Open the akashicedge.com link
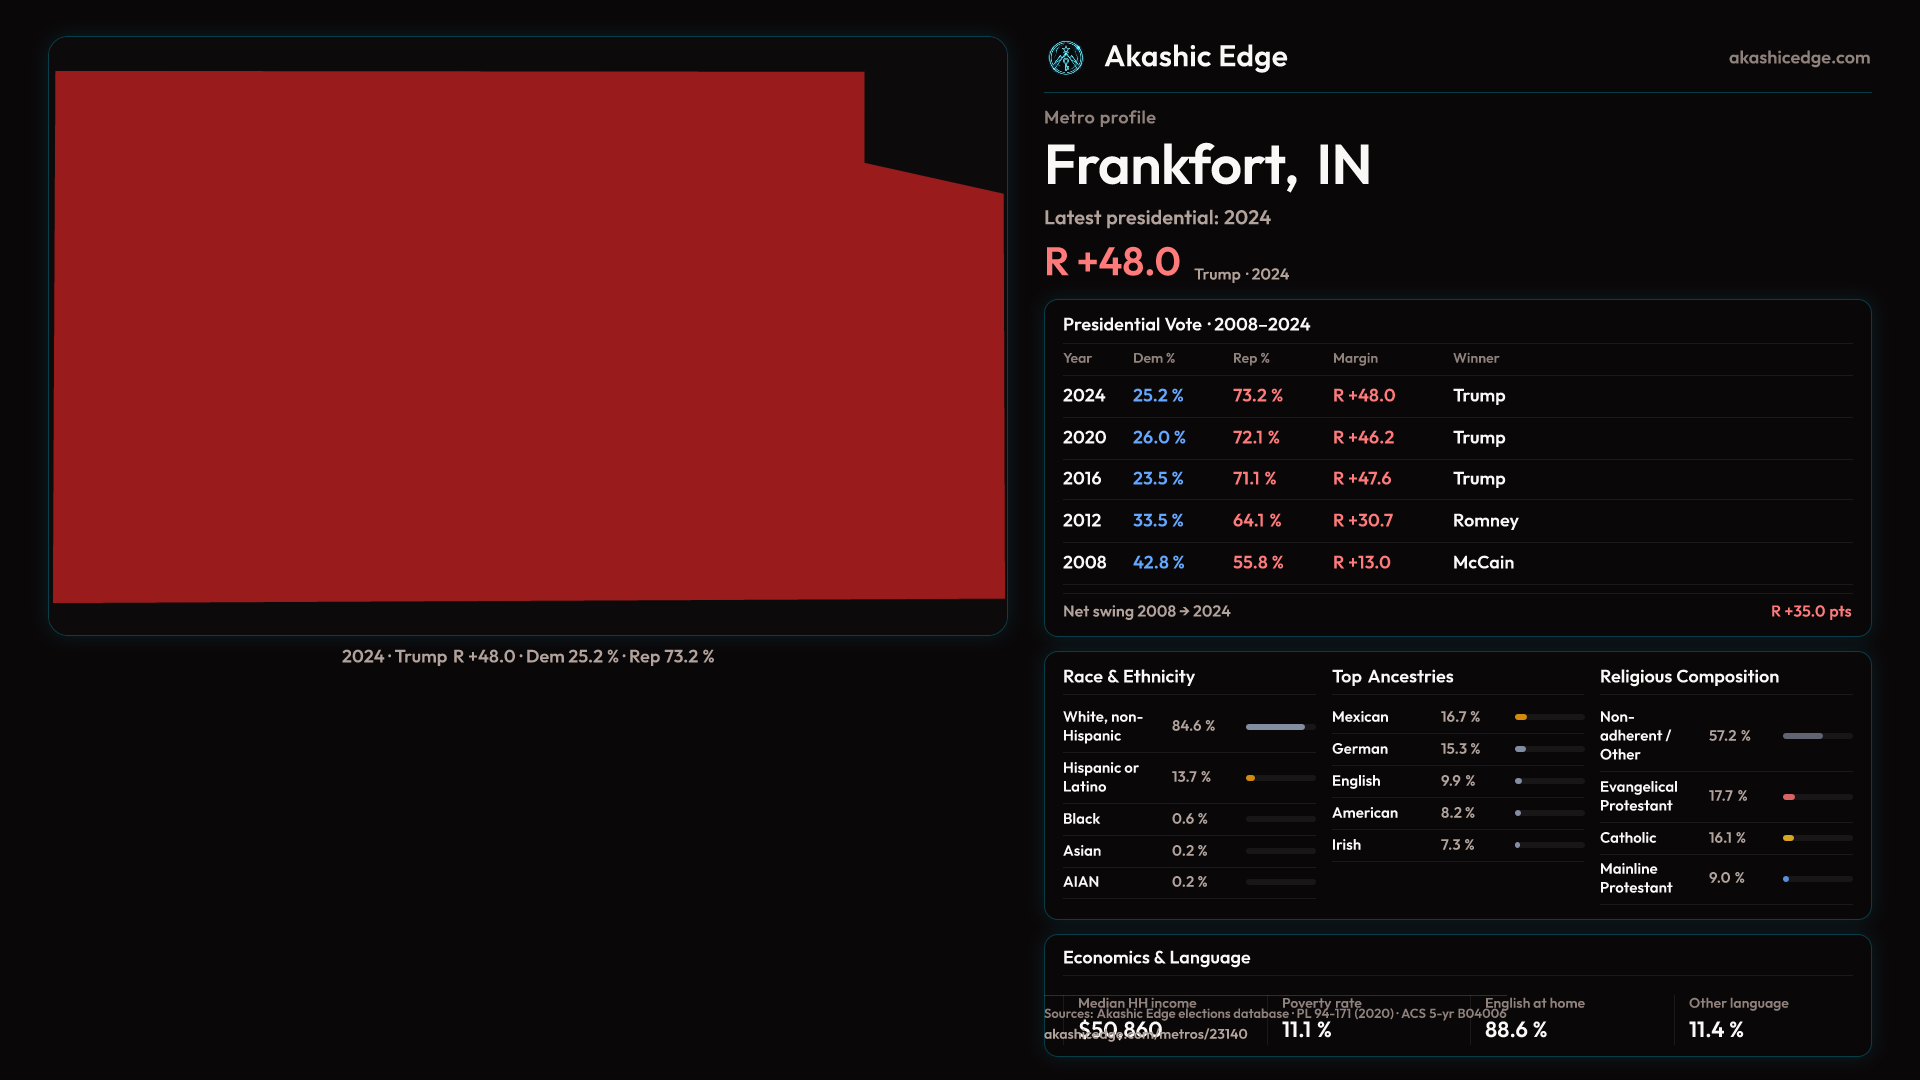The width and height of the screenshot is (1920, 1080). 1798,58
